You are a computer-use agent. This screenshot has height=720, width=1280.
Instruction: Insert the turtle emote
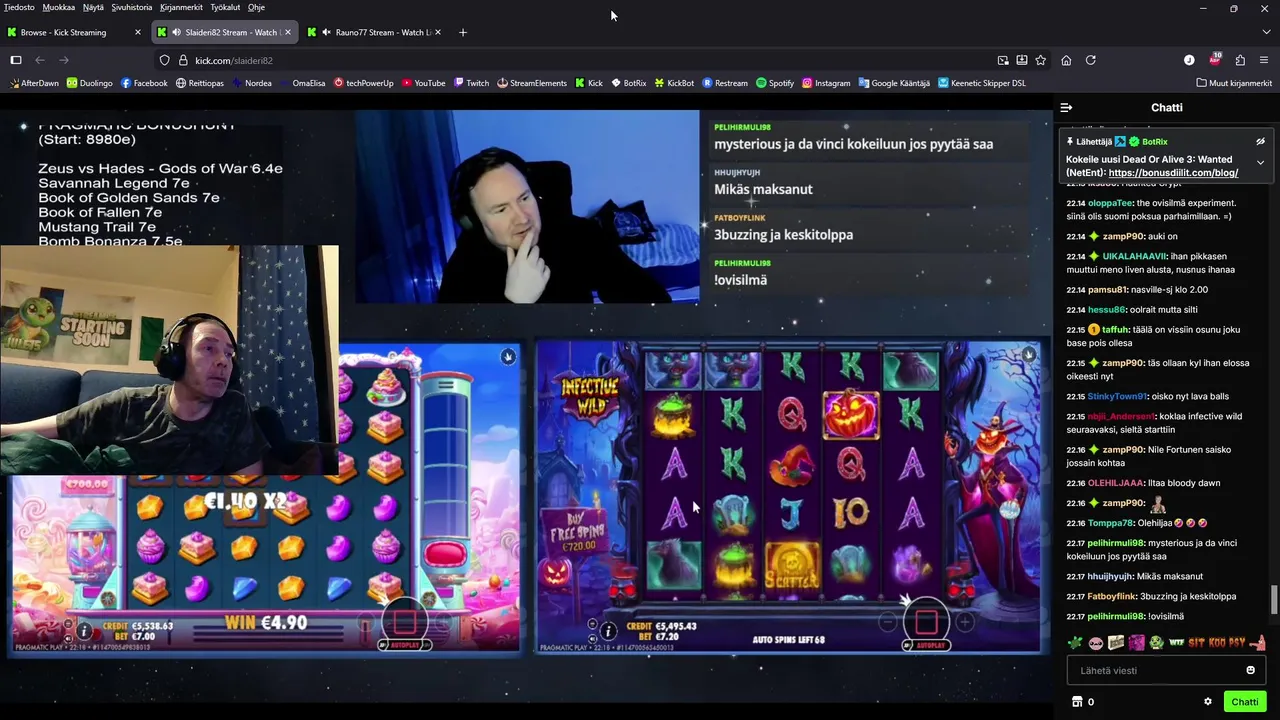point(1075,643)
